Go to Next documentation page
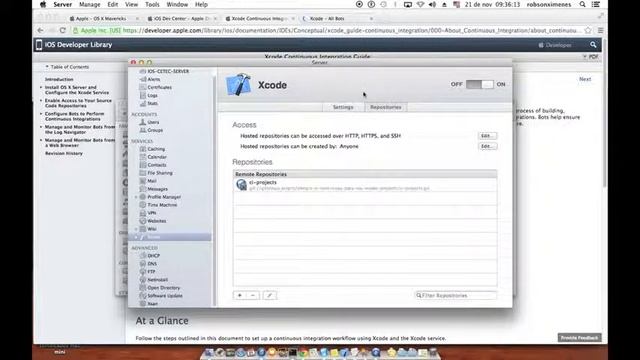 (x=585, y=79)
